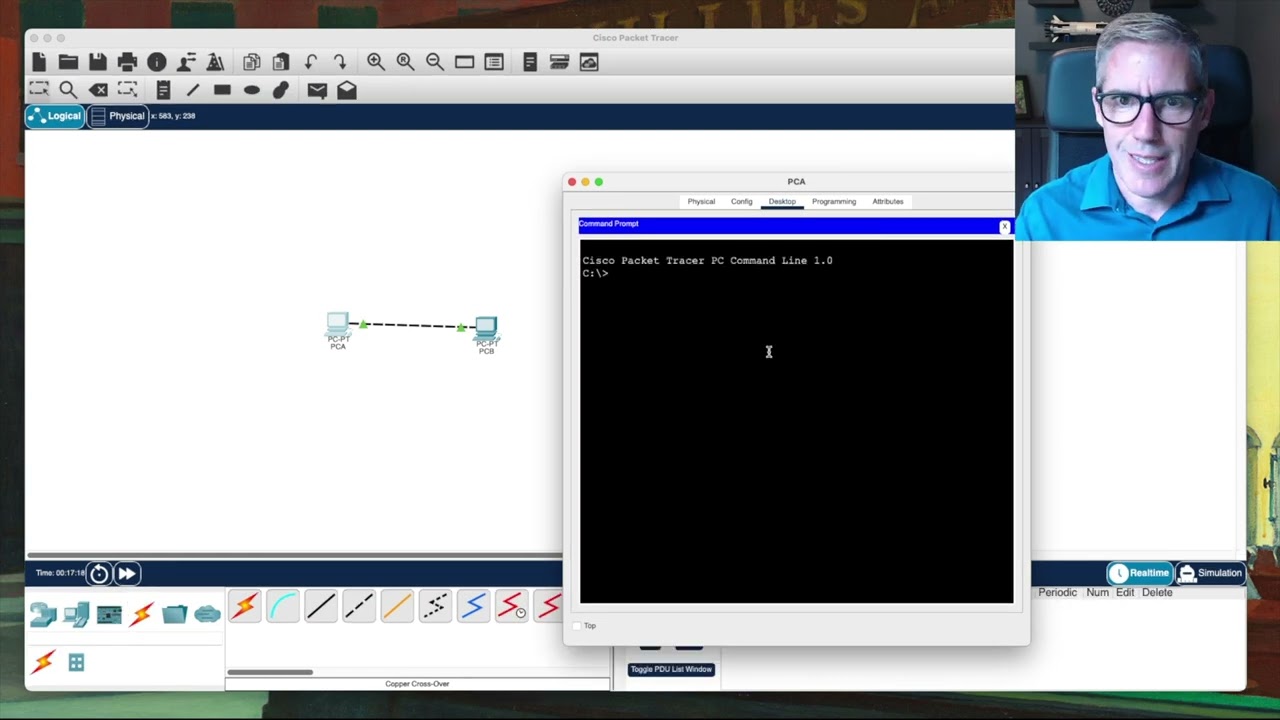The height and width of the screenshot is (720, 1280).
Task: Click the Paste icon in toolbar
Action: coord(281,62)
